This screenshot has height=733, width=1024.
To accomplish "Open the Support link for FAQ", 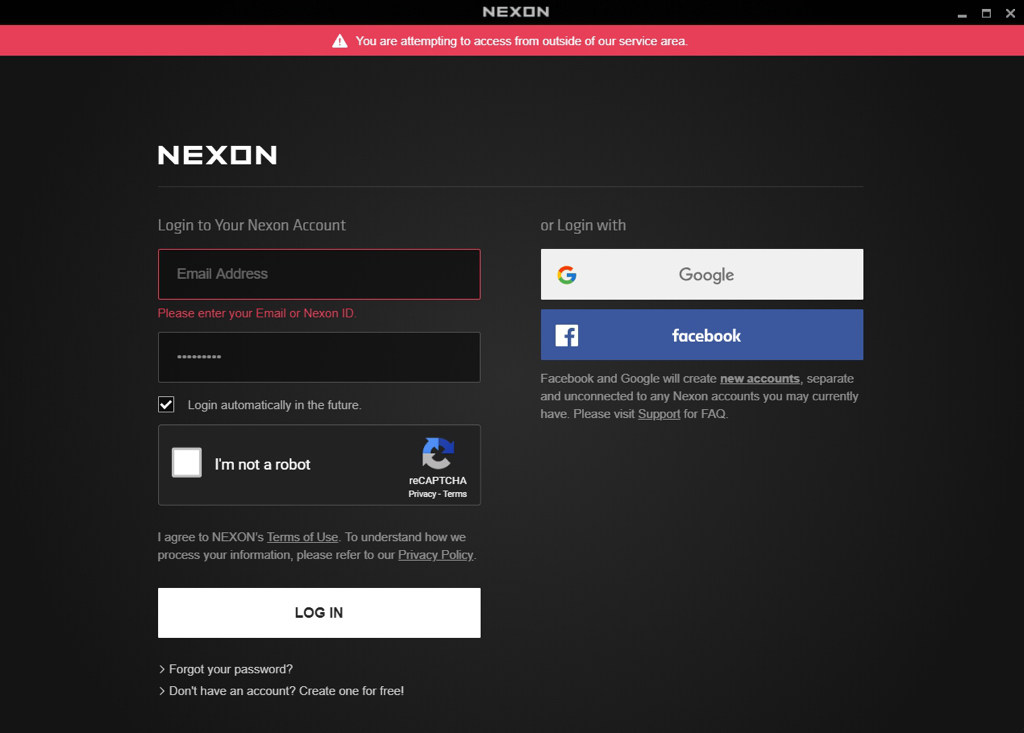I will (659, 414).
